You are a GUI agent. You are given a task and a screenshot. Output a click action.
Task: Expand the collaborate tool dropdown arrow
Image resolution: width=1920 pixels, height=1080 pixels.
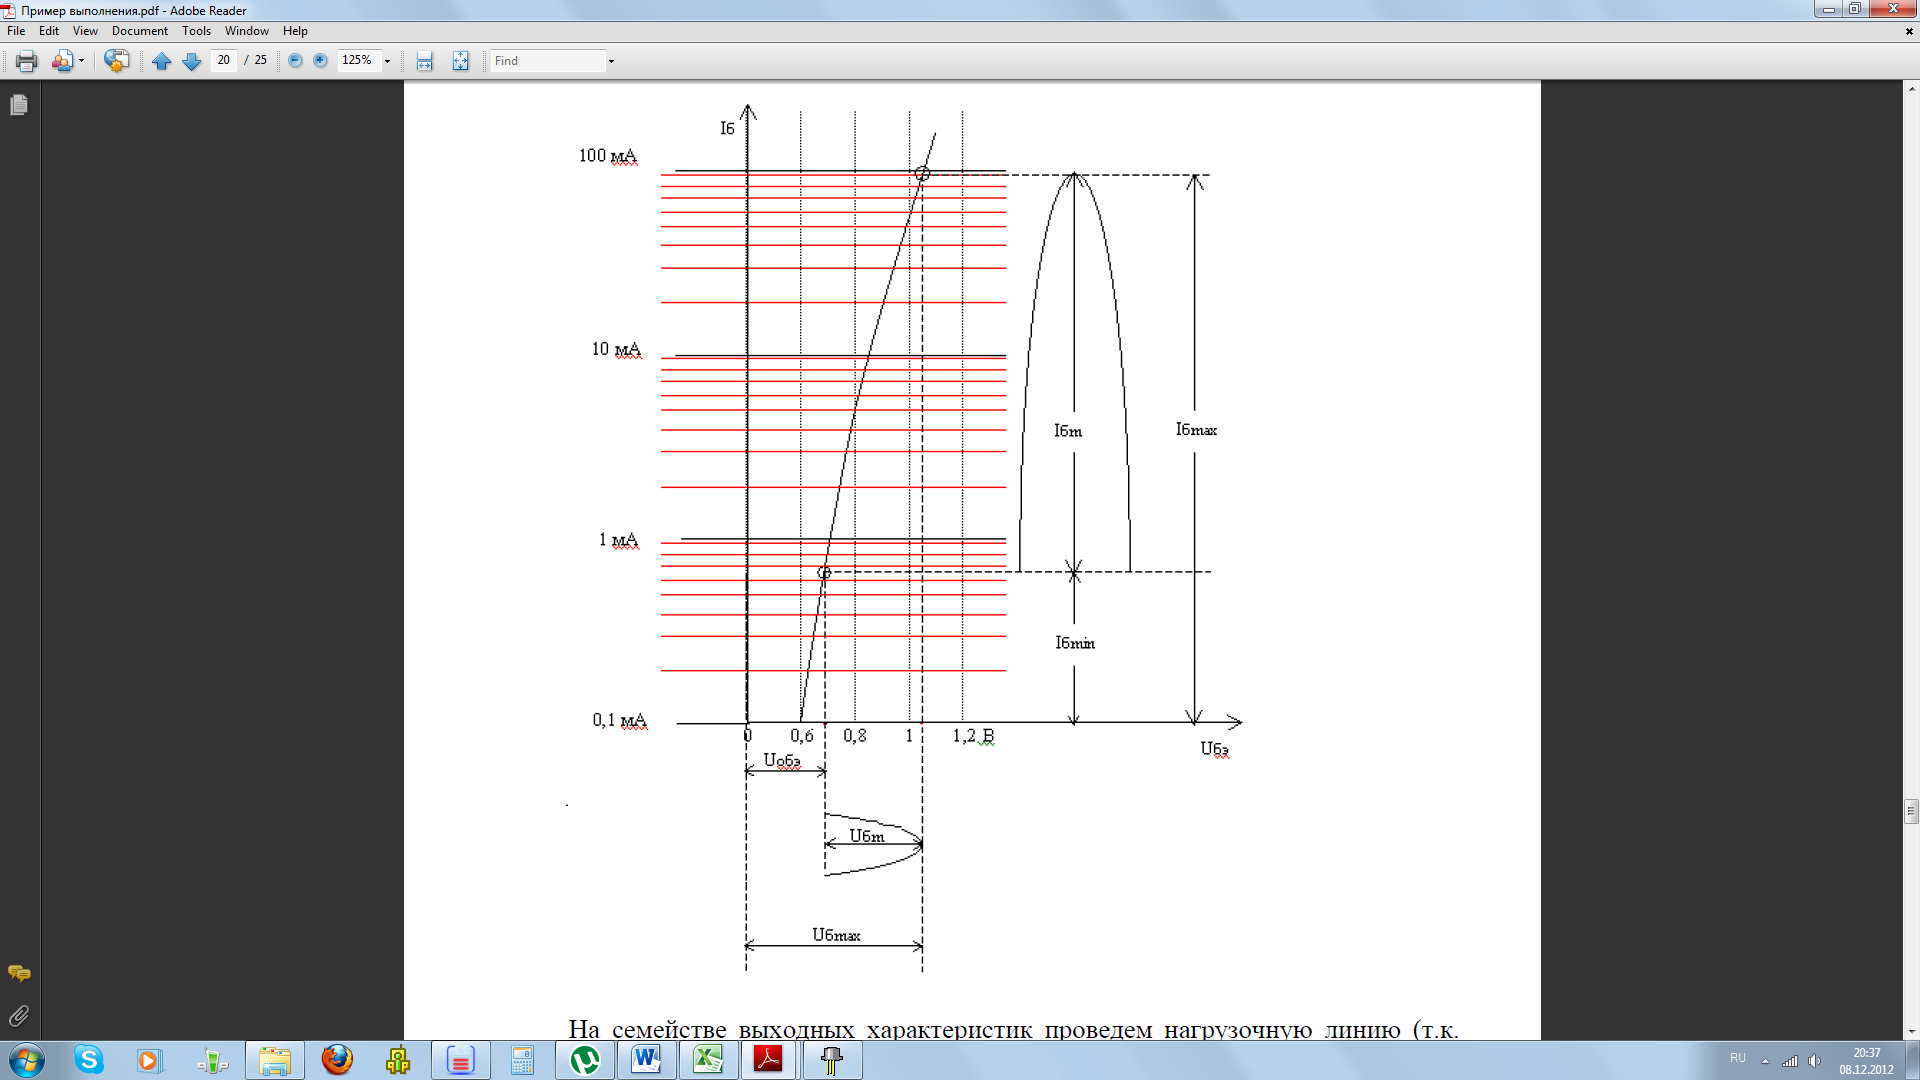pyautogui.click(x=81, y=61)
